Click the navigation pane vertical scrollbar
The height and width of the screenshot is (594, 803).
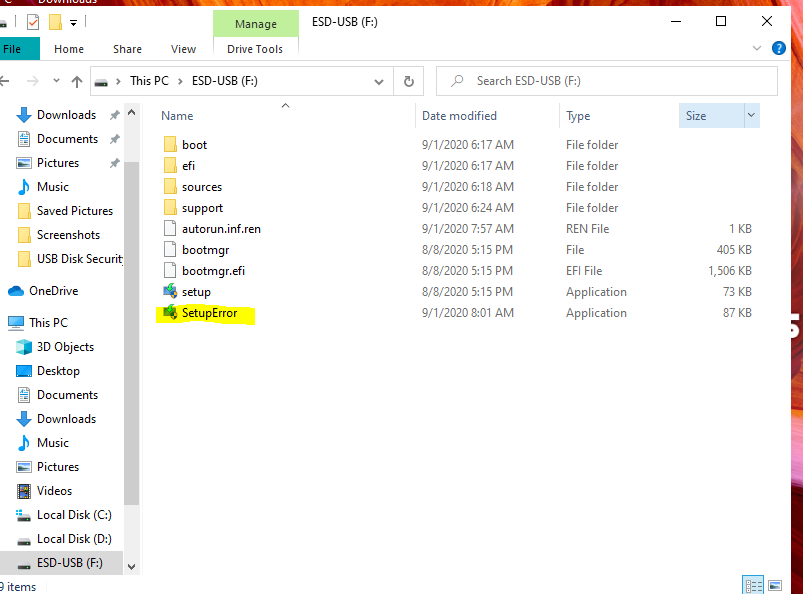click(131, 330)
